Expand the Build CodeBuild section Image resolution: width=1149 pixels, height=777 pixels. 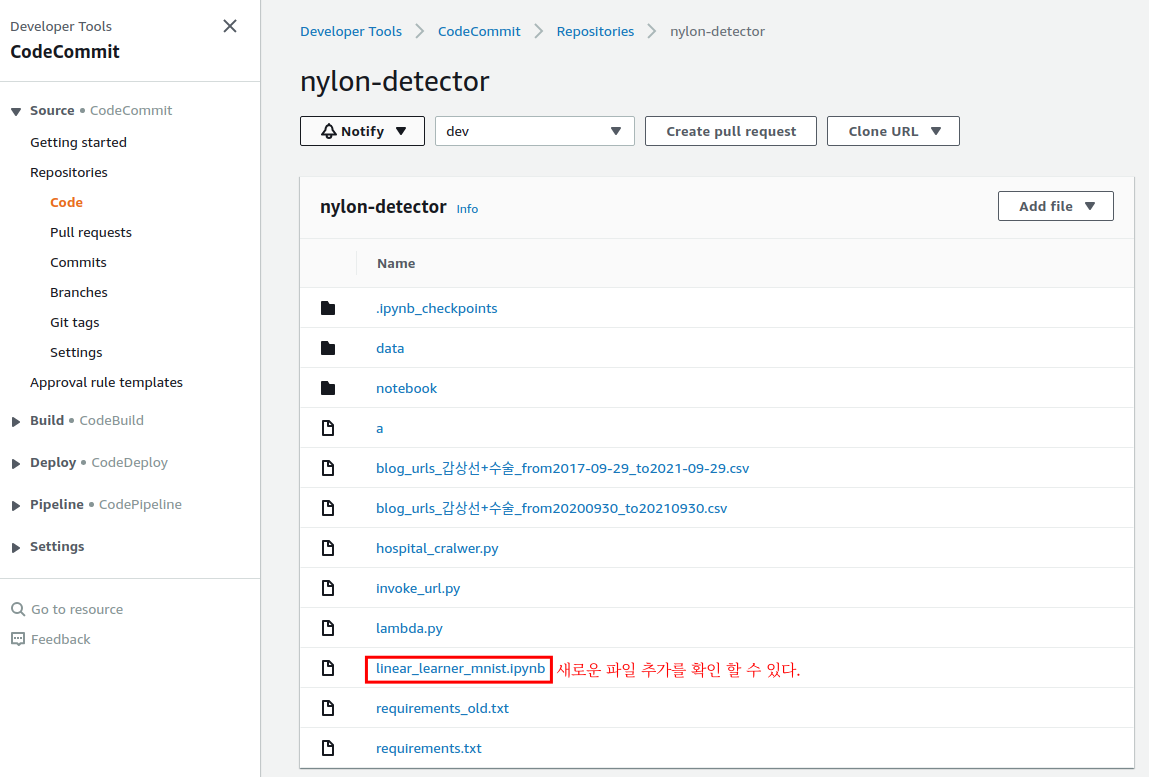pyautogui.click(x=16, y=421)
